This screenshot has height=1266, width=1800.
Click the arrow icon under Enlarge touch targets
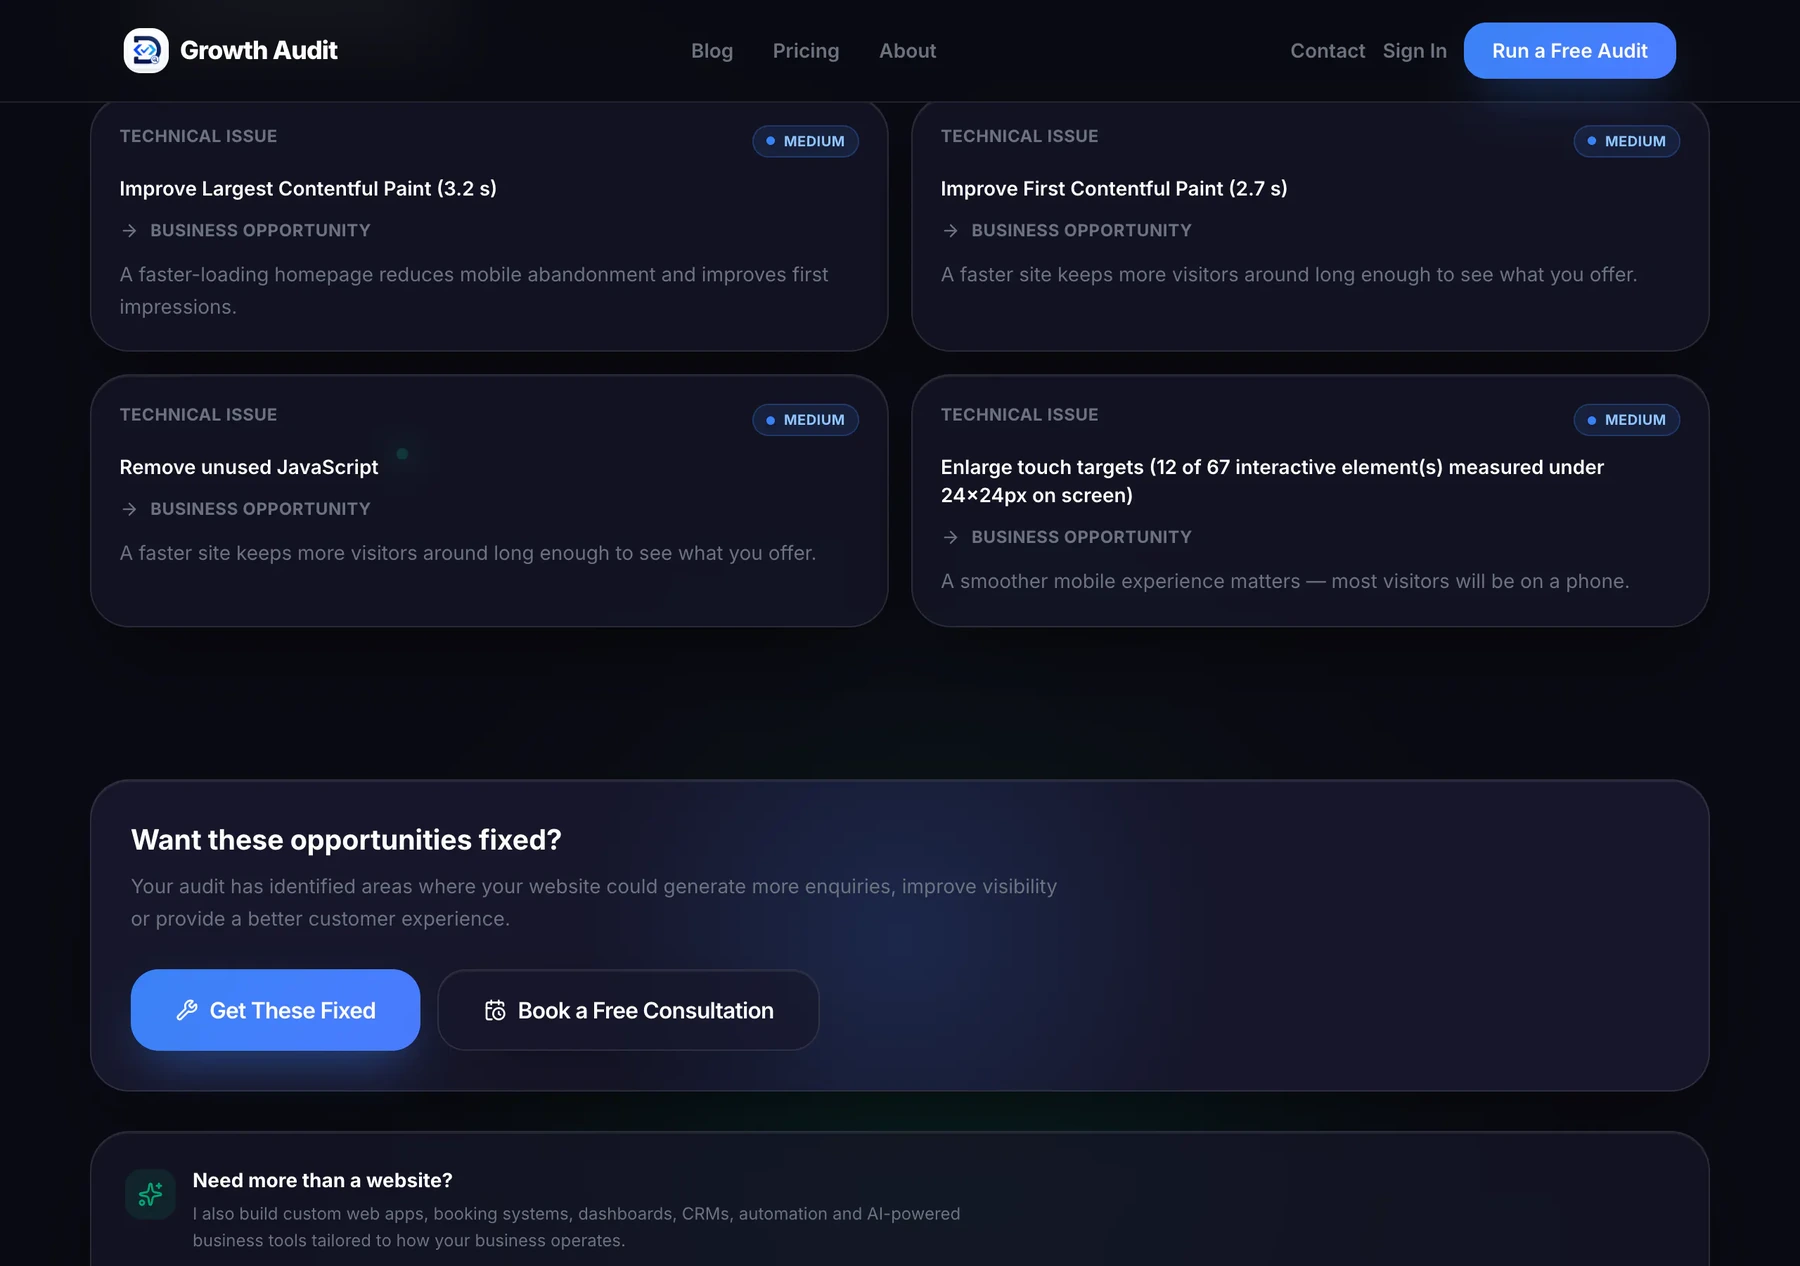coord(950,537)
